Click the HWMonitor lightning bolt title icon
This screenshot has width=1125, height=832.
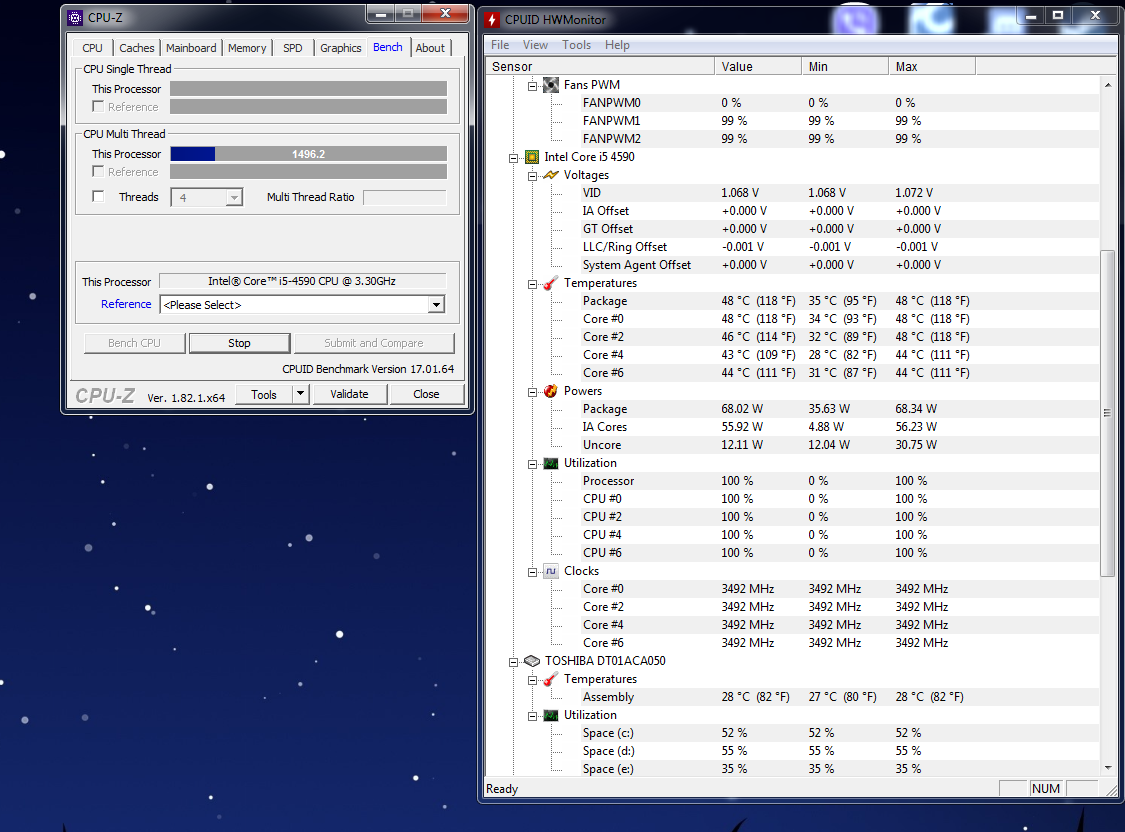pos(492,20)
